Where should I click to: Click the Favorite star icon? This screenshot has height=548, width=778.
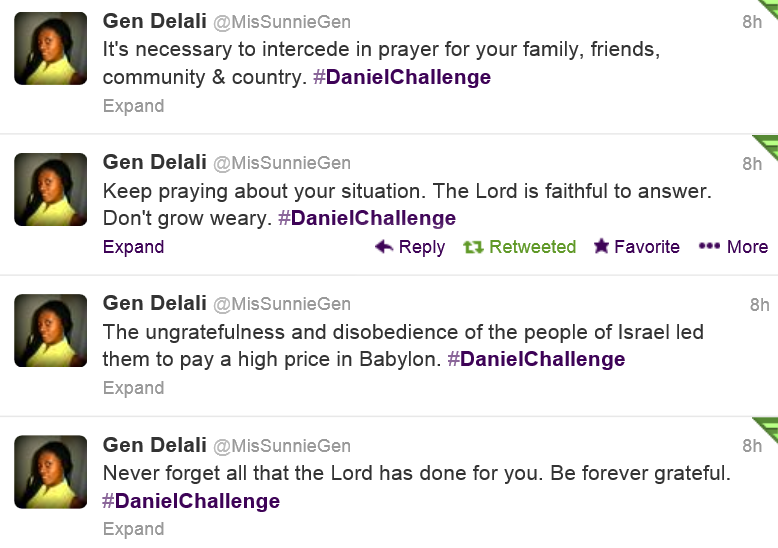(x=601, y=247)
